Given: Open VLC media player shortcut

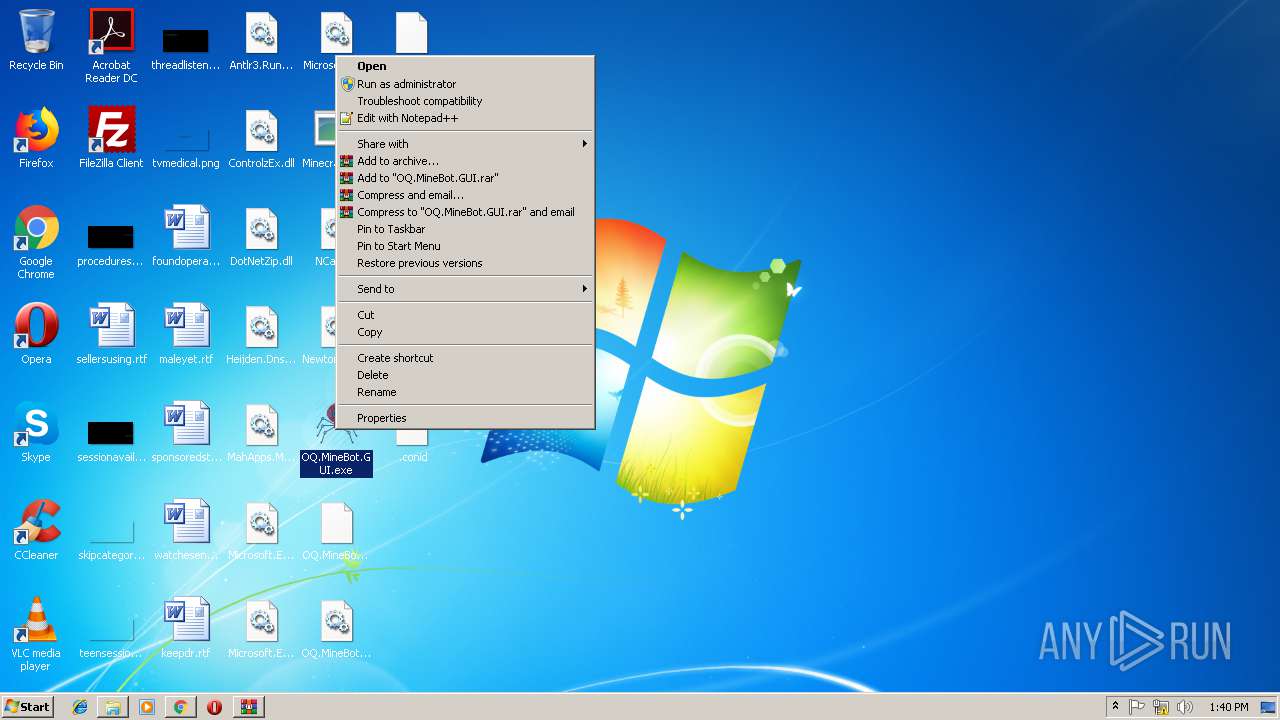Looking at the screenshot, I should [x=36, y=634].
